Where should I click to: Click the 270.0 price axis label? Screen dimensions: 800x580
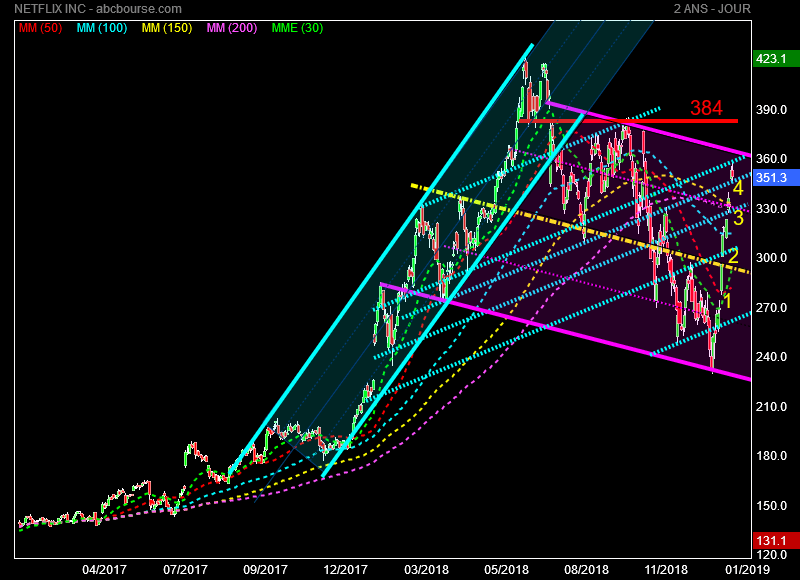coord(771,308)
